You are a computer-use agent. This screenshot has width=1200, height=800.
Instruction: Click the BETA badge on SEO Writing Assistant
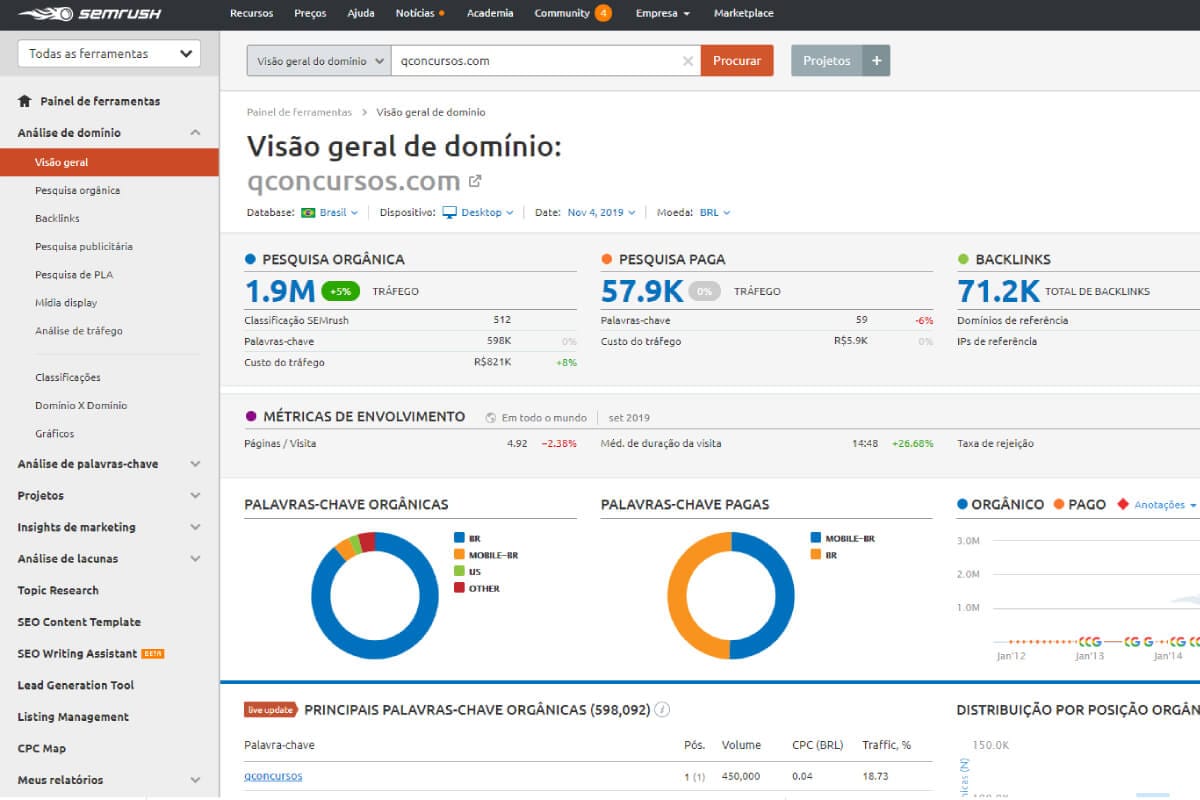coord(152,654)
